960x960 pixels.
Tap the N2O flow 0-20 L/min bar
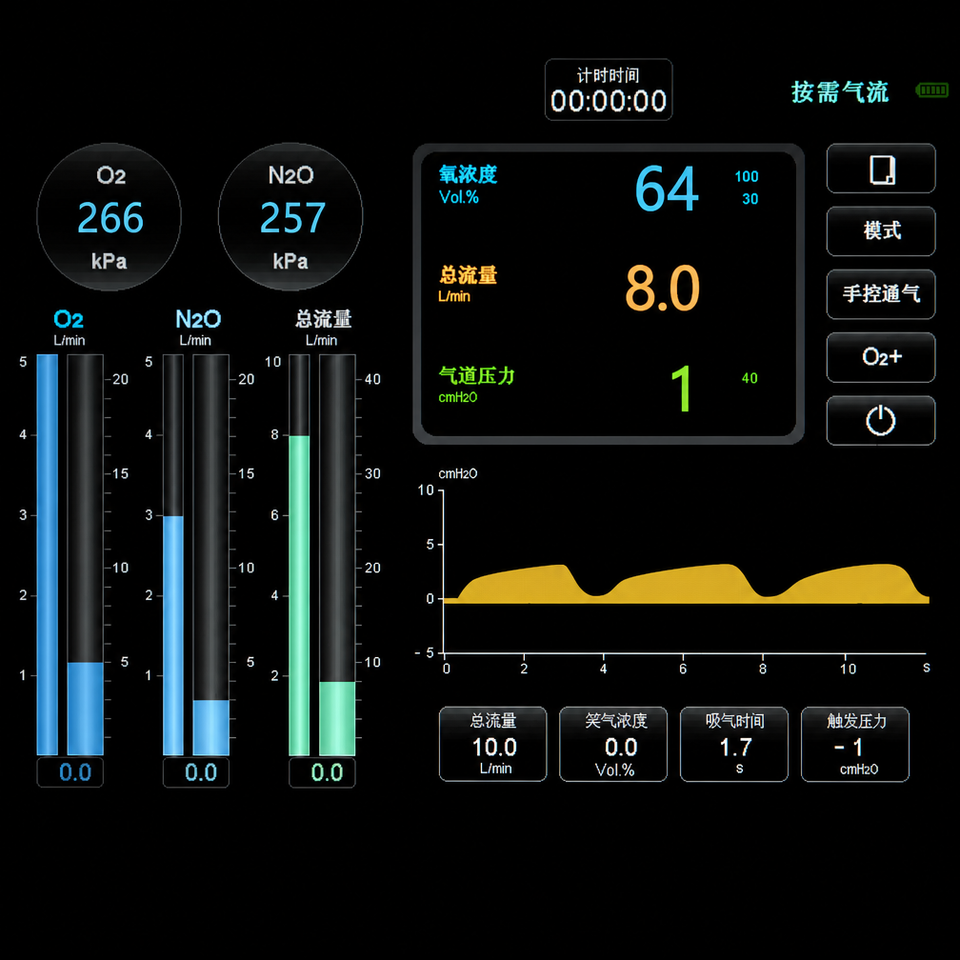pos(211,555)
